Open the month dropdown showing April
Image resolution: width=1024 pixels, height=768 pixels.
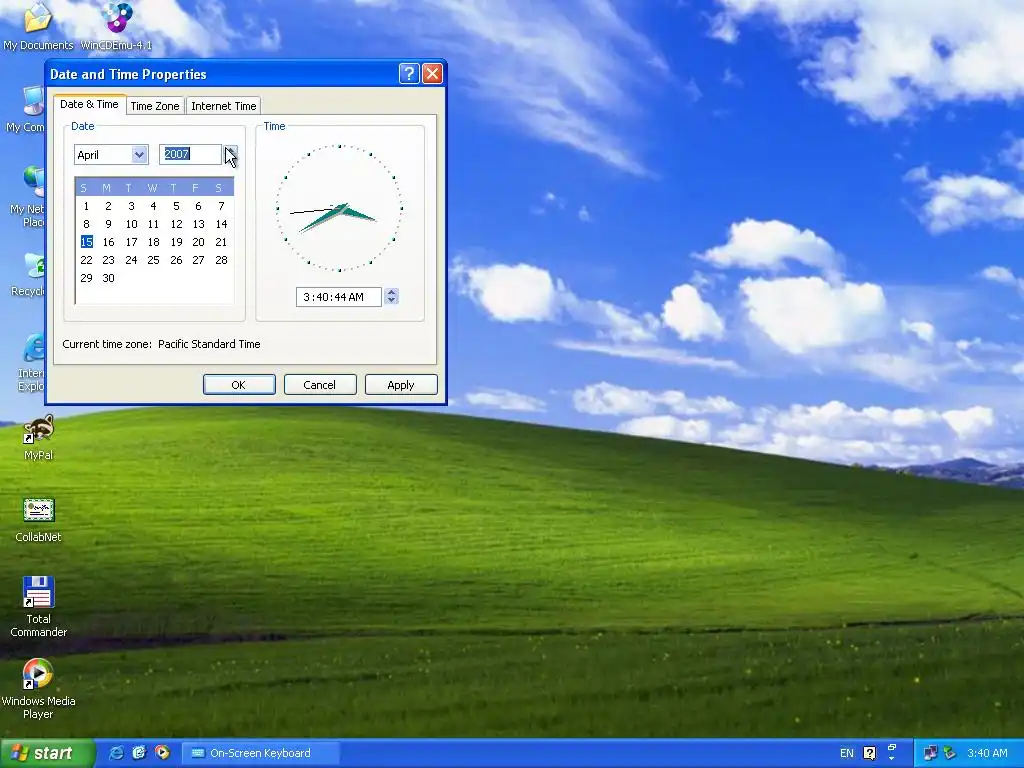coord(111,155)
